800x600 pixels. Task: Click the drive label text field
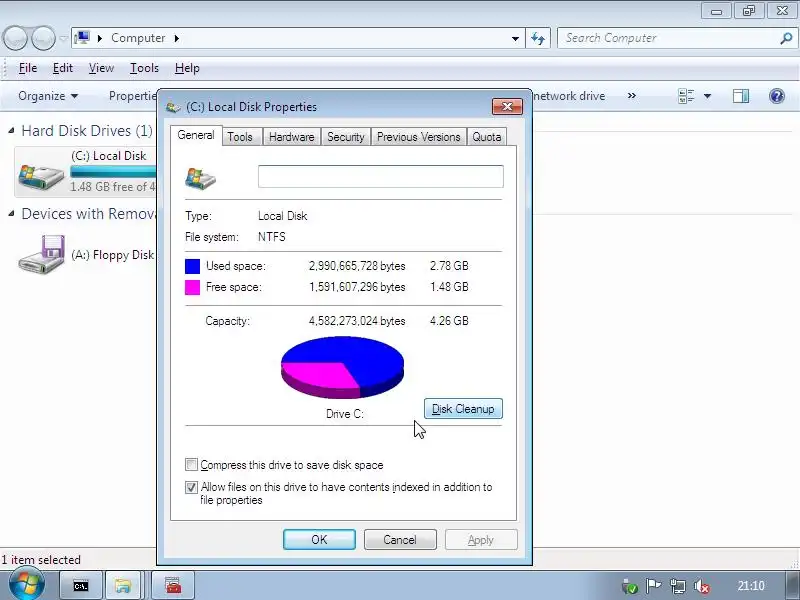tap(381, 176)
